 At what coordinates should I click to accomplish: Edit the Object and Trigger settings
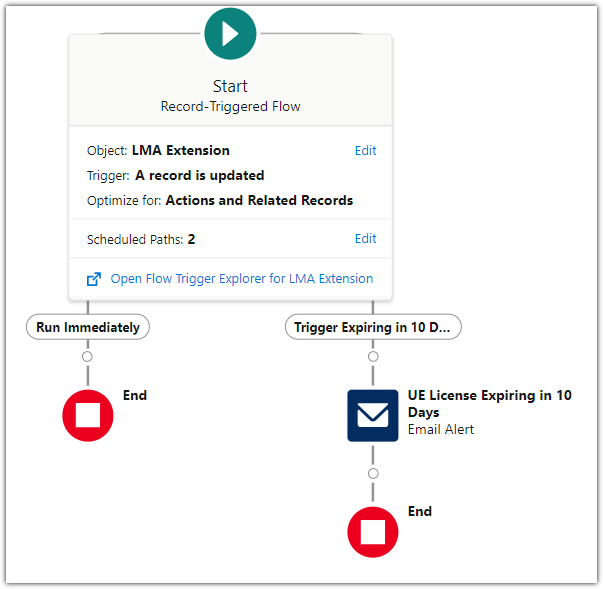click(x=365, y=151)
